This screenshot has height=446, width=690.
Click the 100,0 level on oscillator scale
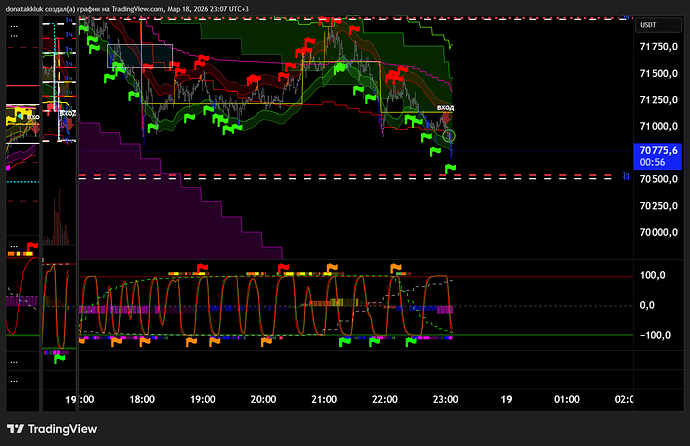click(654, 275)
